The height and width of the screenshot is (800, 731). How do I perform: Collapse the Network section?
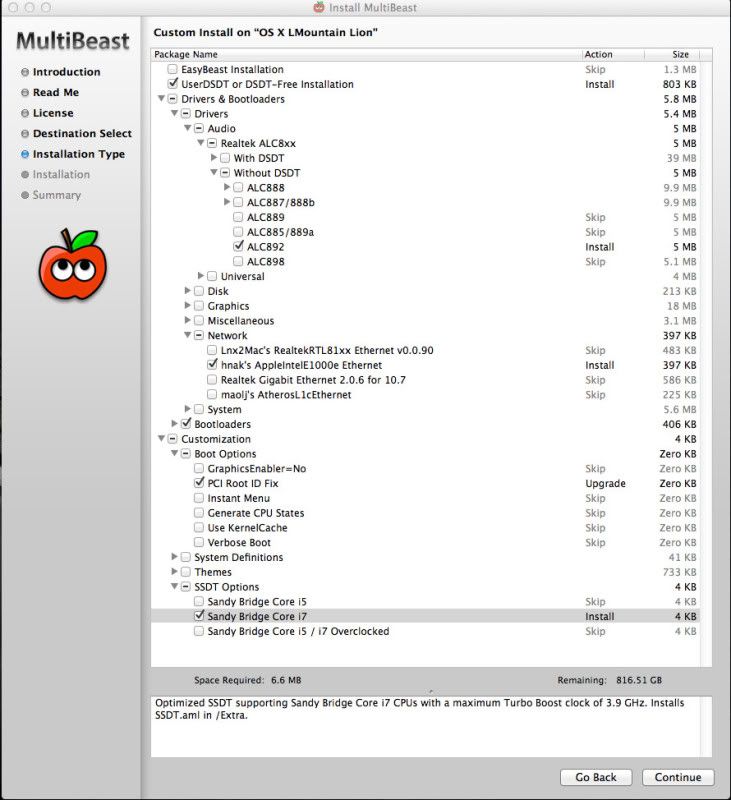[188, 335]
